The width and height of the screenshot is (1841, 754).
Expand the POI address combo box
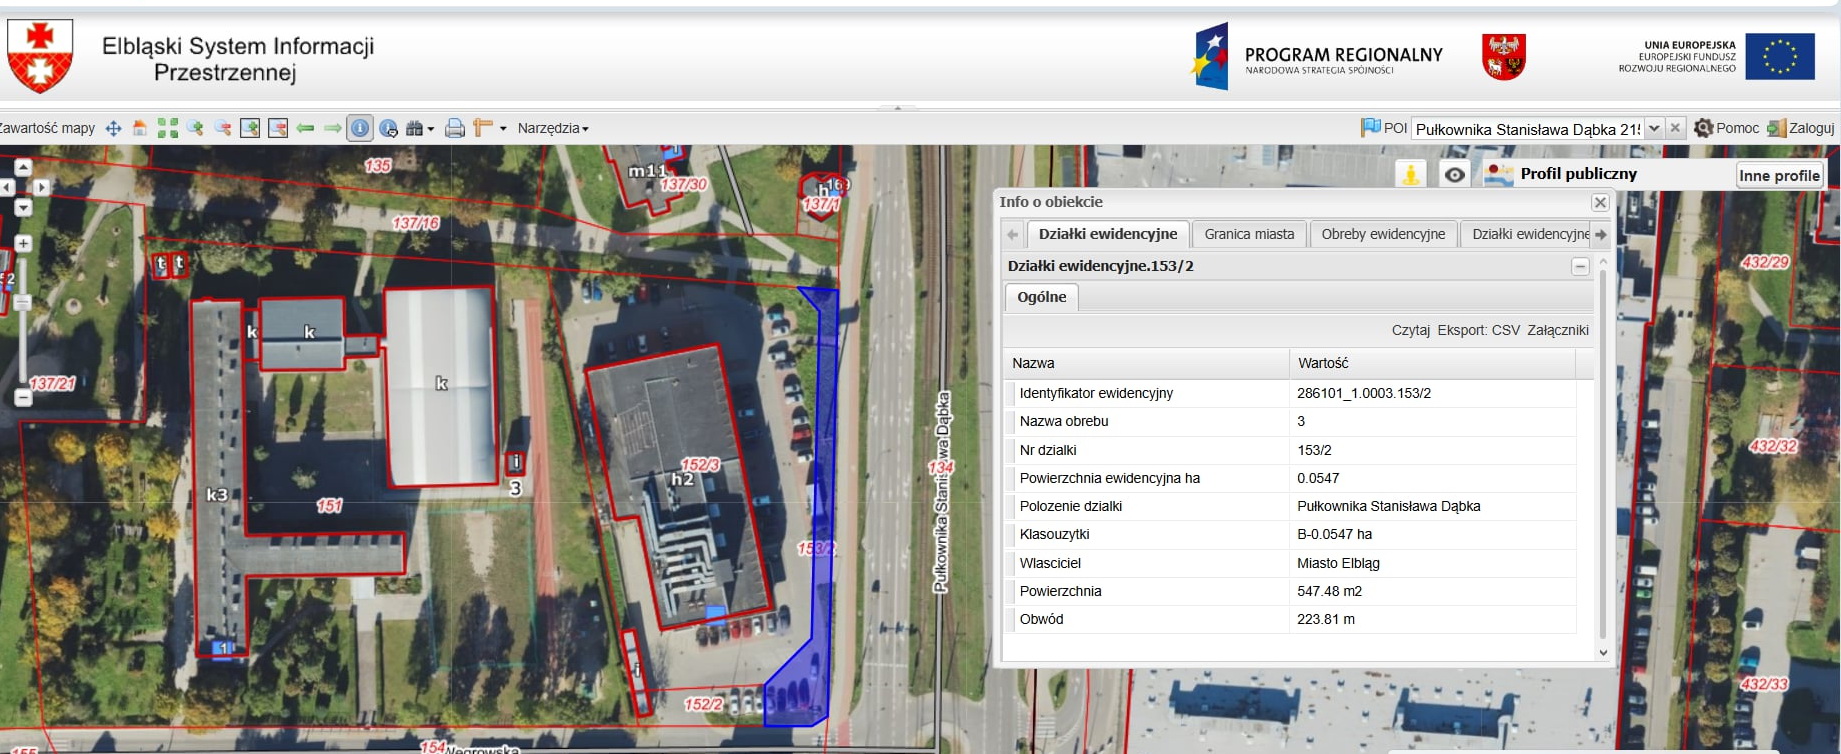[x=1654, y=128]
